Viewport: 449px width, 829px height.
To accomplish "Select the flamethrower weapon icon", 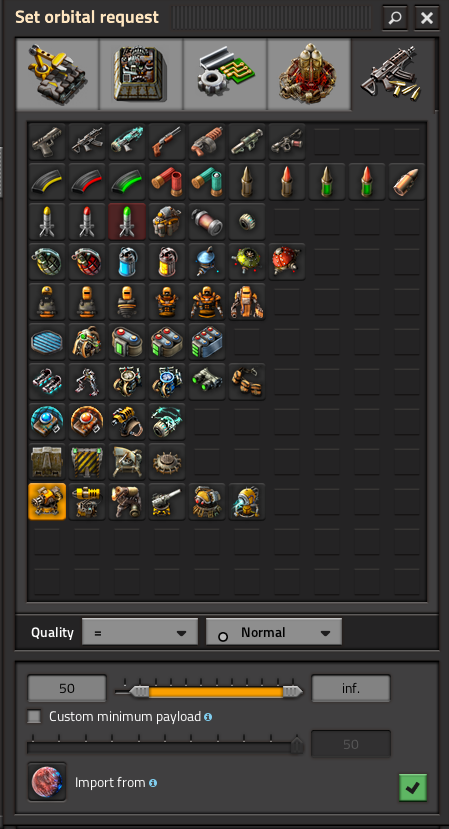I will point(207,142).
